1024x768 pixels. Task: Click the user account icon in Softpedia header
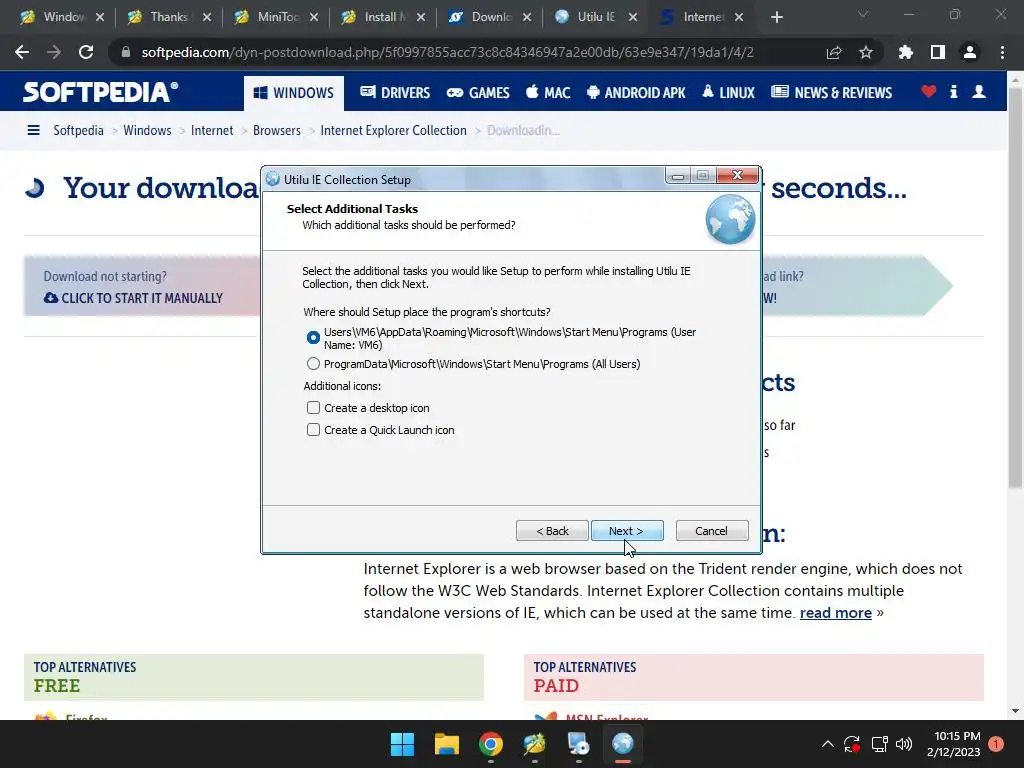pos(979,91)
